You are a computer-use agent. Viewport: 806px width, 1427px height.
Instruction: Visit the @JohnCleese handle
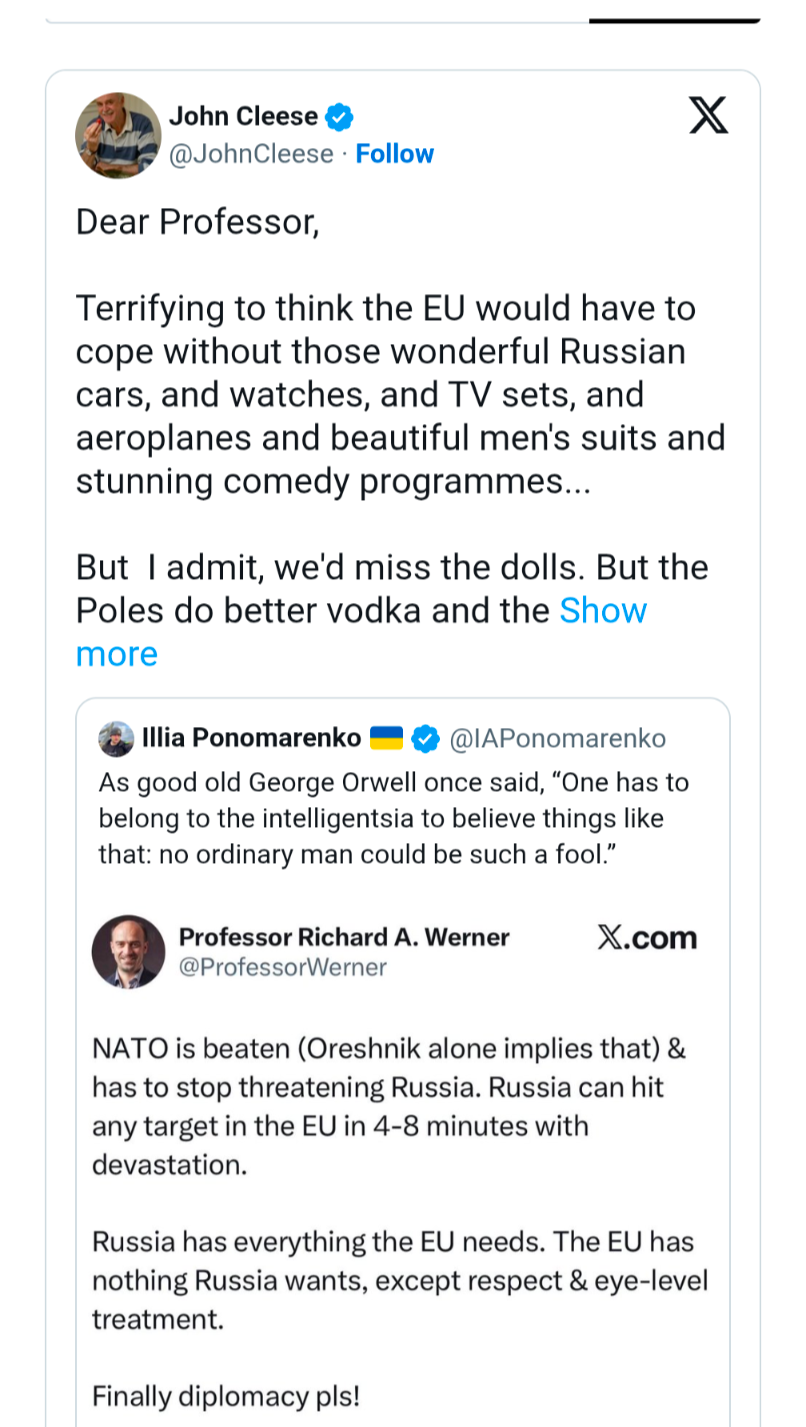[x=251, y=154]
